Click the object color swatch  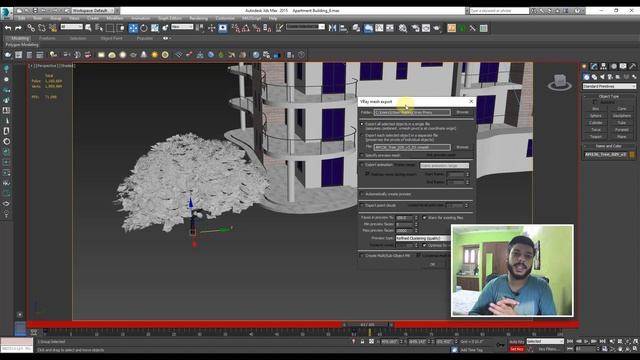pos(632,155)
